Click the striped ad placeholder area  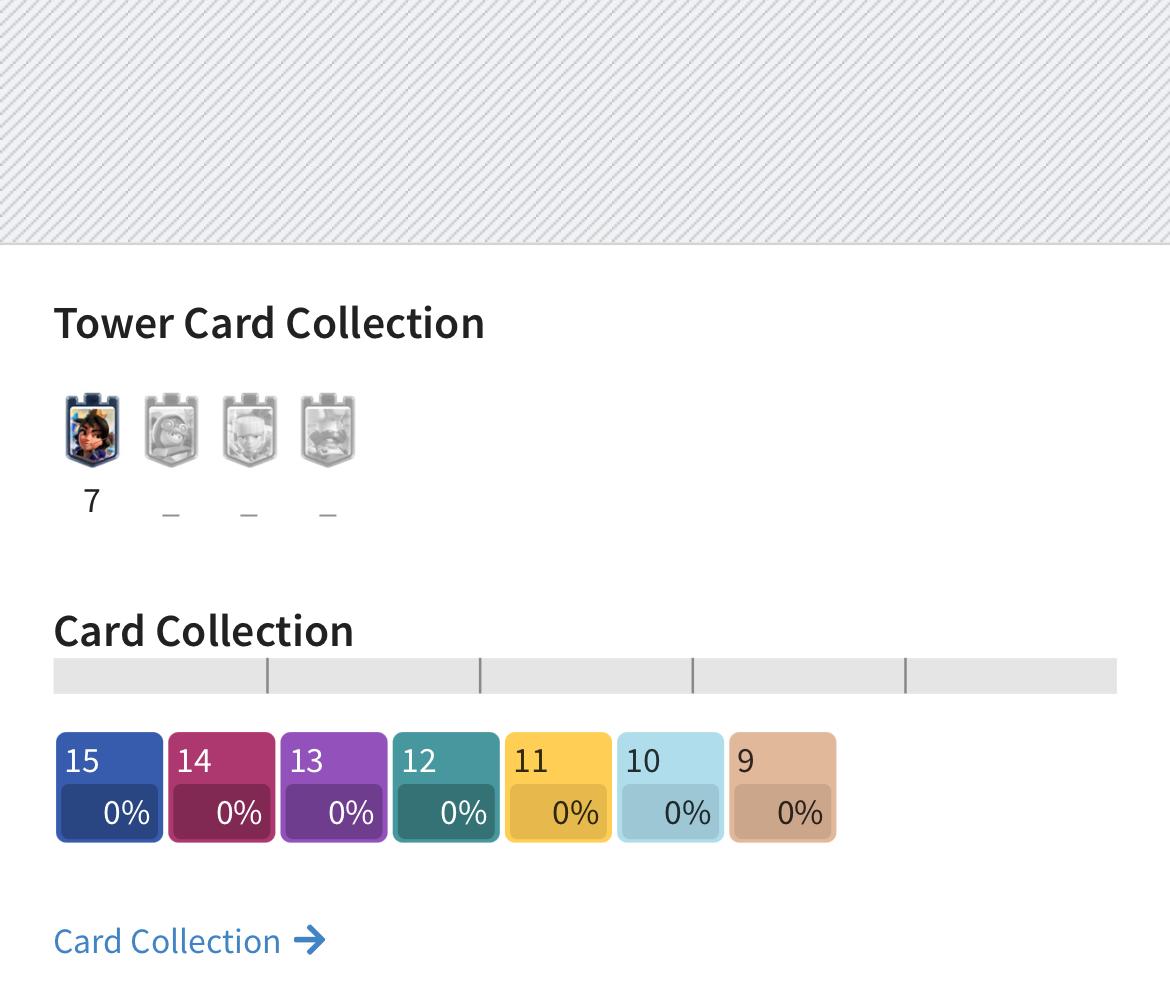click(x=585, y=120)
